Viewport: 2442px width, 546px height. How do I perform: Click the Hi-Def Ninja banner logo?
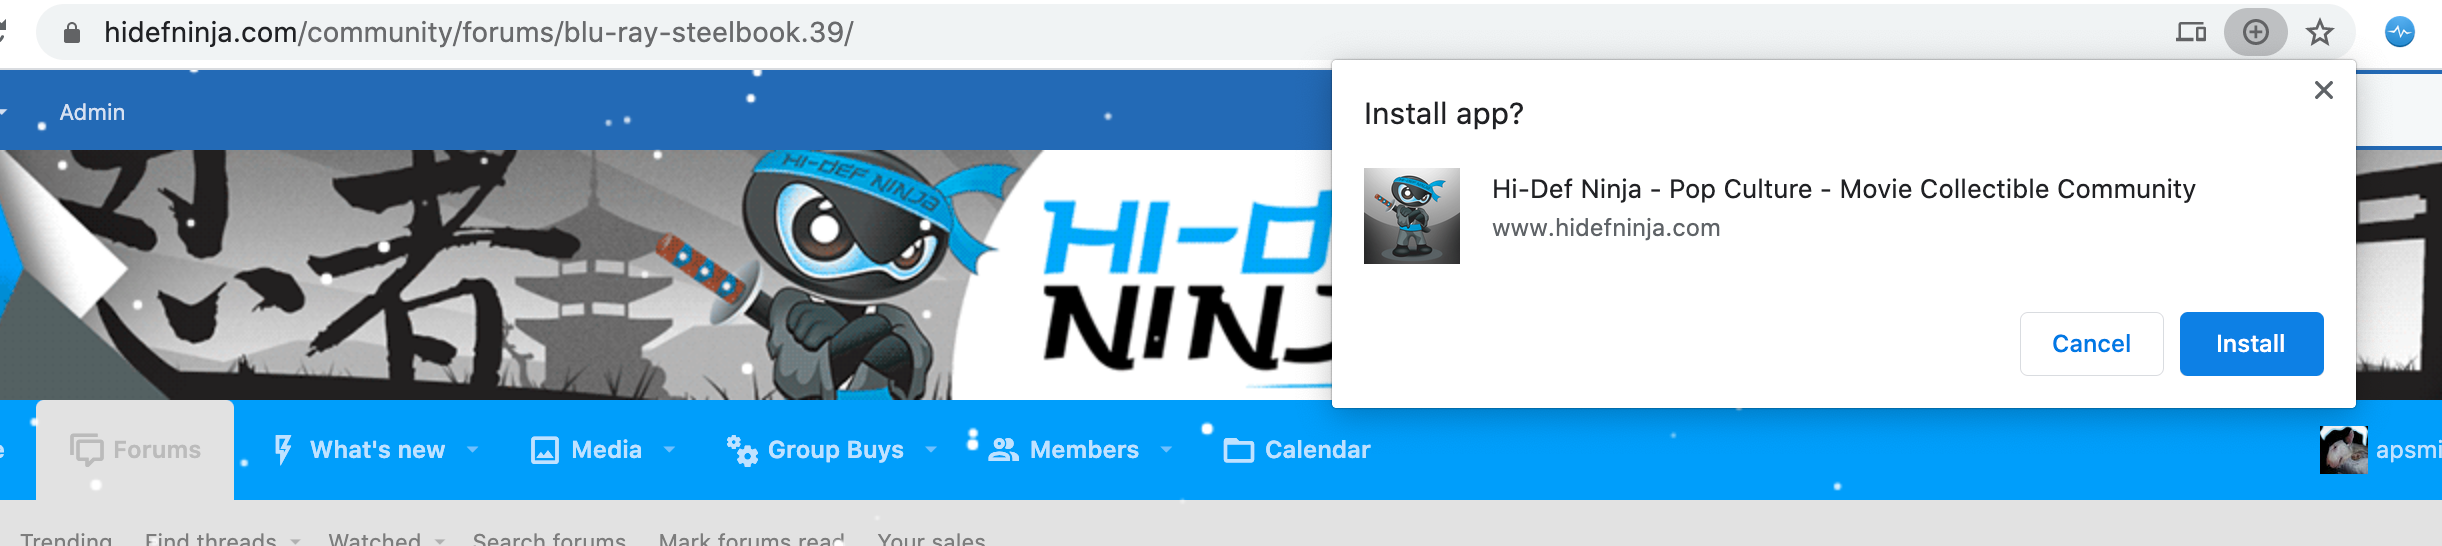tap(1186, 284)
